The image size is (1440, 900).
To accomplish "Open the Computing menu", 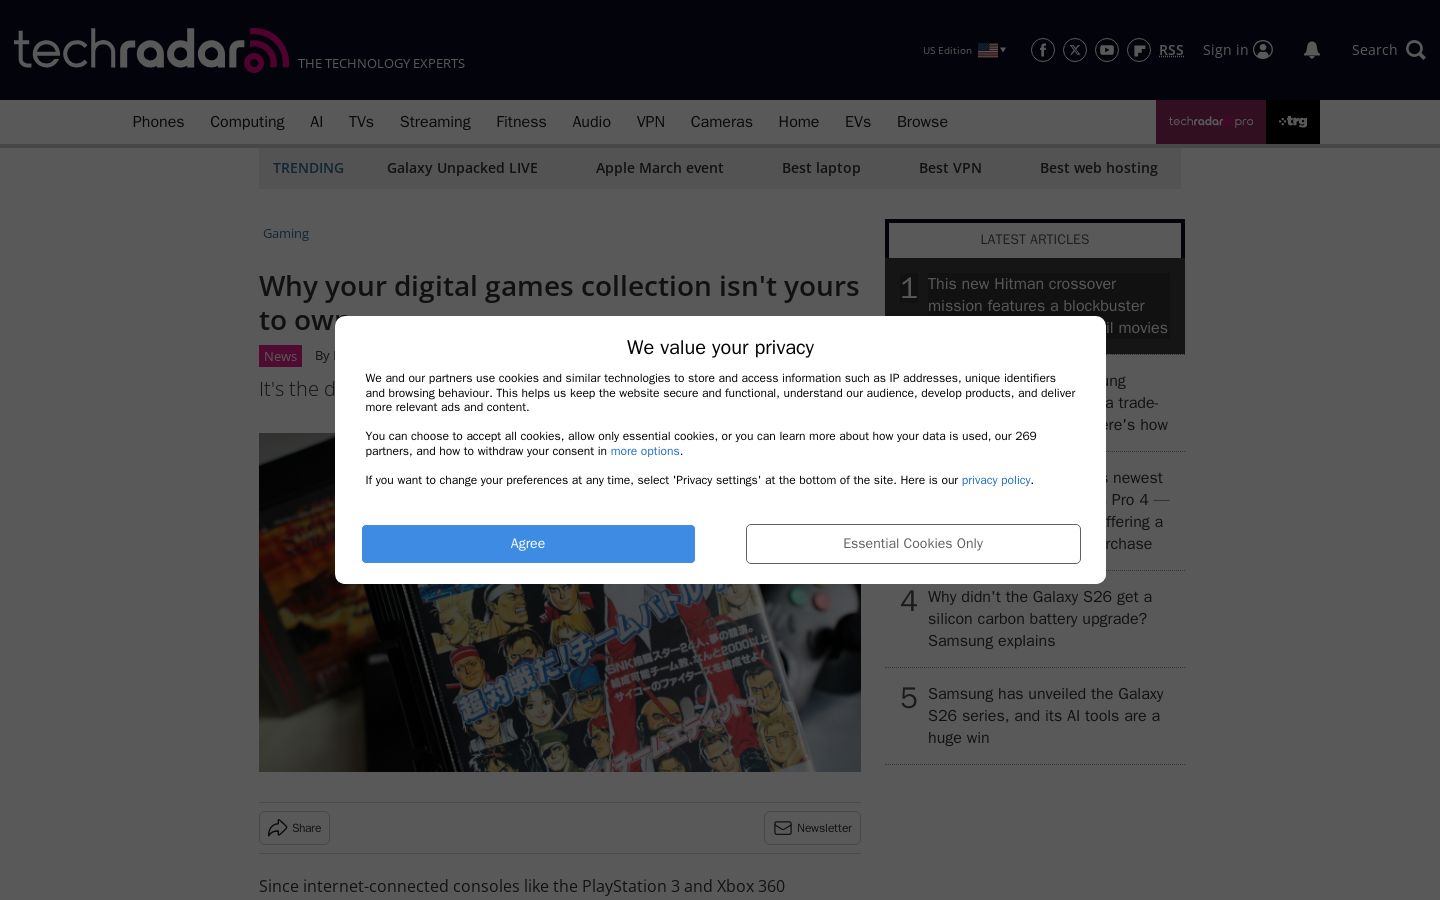I will pos(247,122).
